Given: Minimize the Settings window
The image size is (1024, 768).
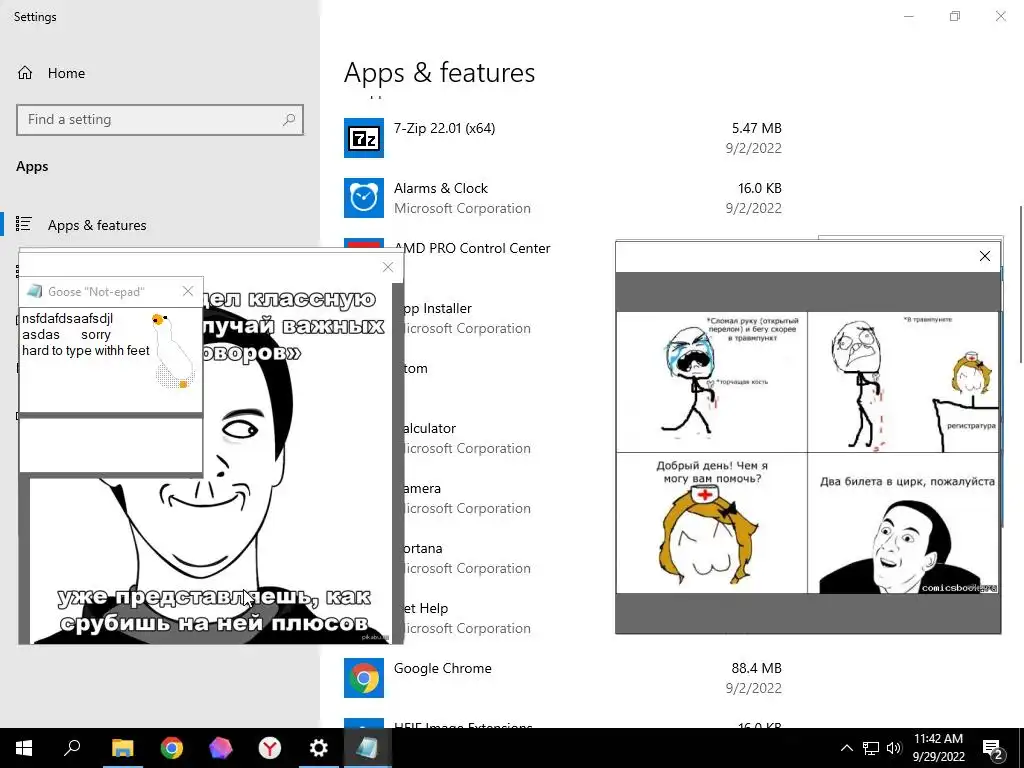Looking at the screenshot, I should [x=909, y=16].
